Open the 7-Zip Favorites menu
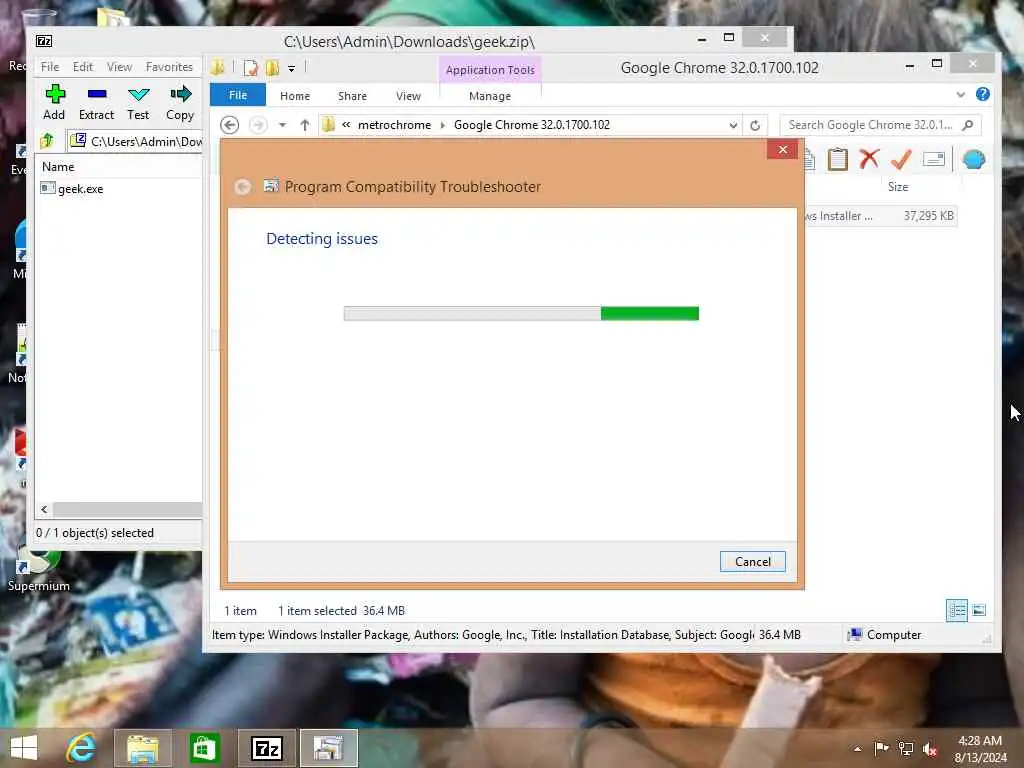The width and height of the screenshot is (1024, 768). click(x=169, y=67)
